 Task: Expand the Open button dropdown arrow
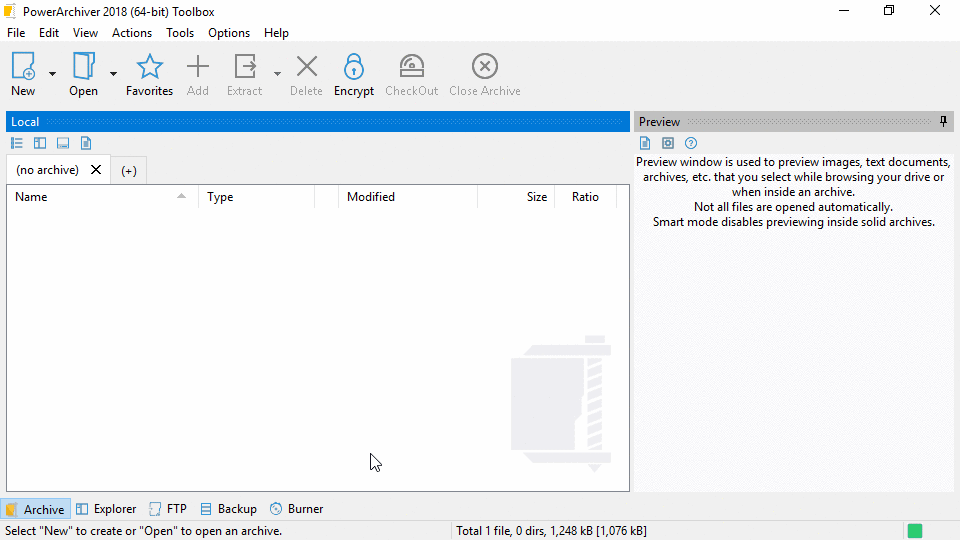[113, 74]
